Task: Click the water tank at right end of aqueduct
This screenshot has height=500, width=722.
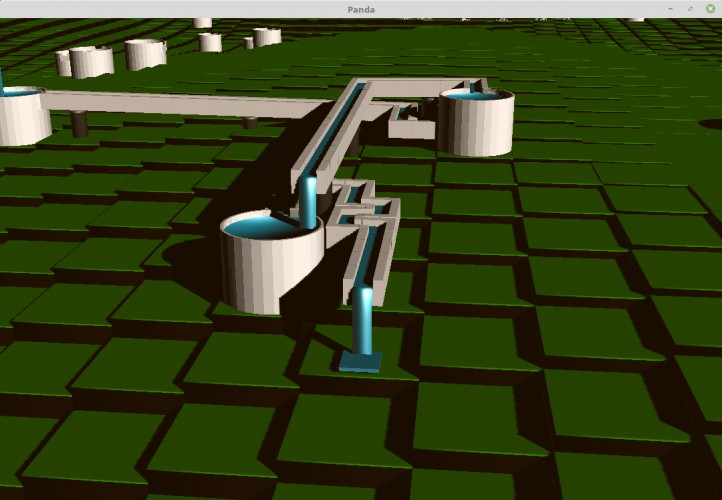Action: pos(476,122)
